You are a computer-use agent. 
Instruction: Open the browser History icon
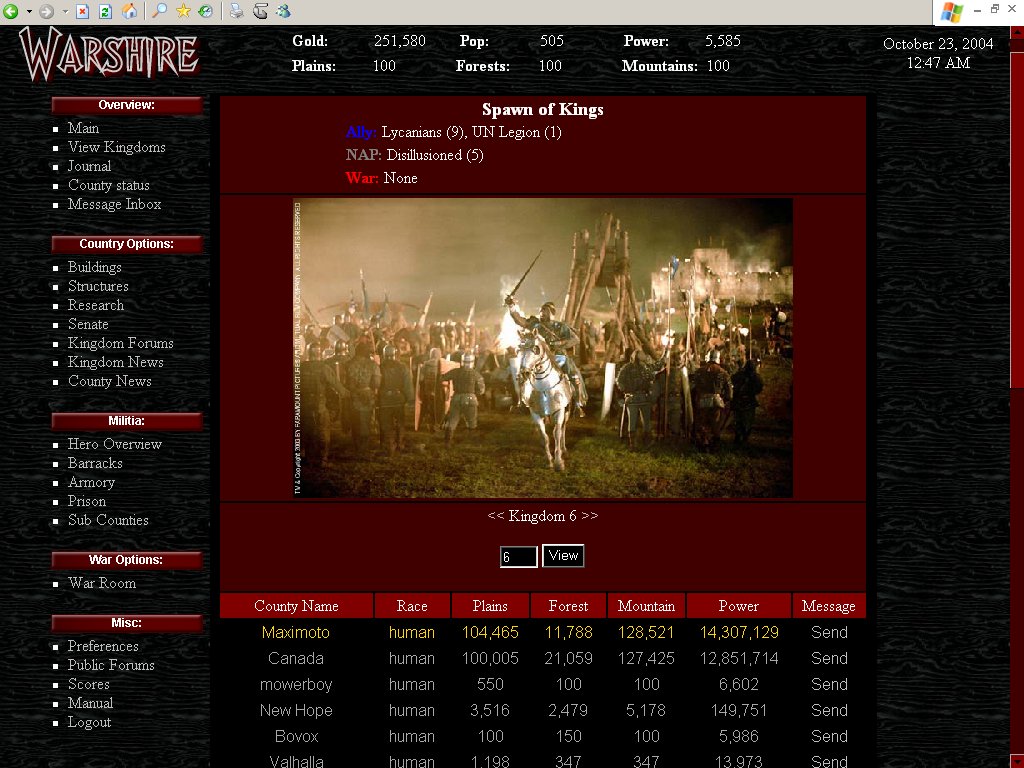point(205,12)
